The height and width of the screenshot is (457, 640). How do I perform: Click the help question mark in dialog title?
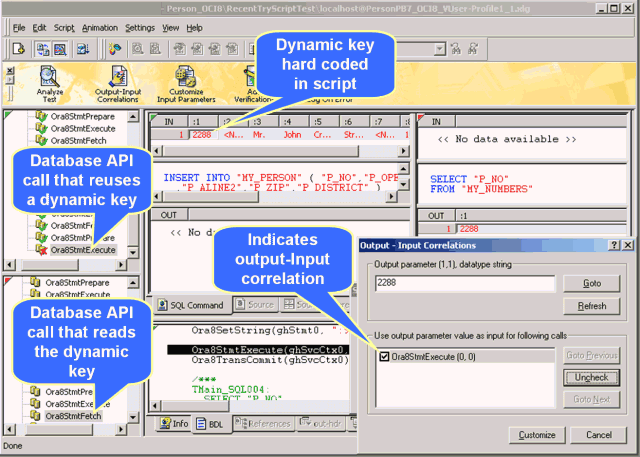point(613,245)
